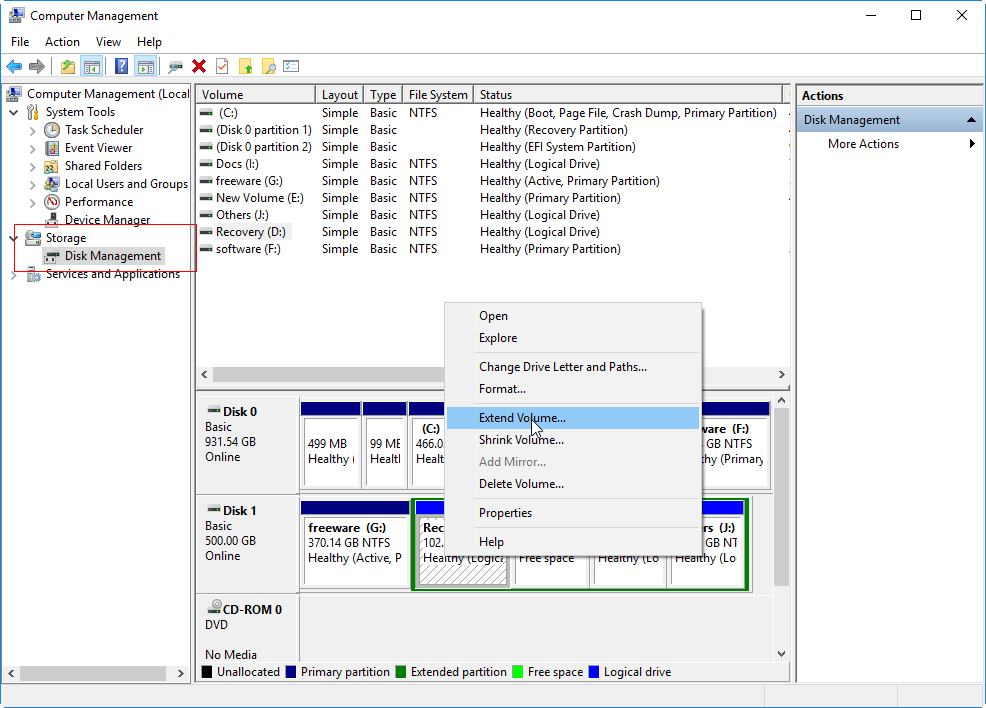Expand the Shared Folders tree node
Image resolution: width=986 pixels, height=708 pixels.
pos(33,166)
